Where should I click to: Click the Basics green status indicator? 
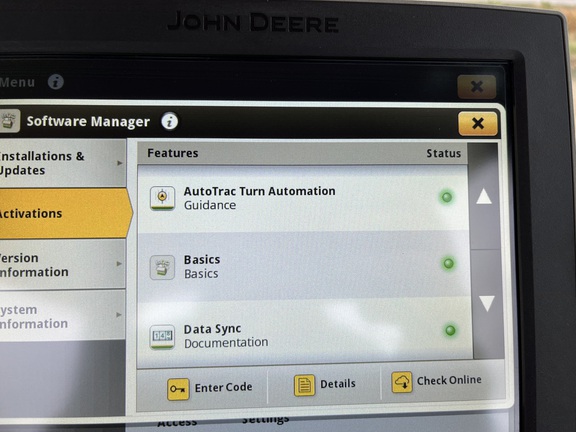tap(448, 263)
